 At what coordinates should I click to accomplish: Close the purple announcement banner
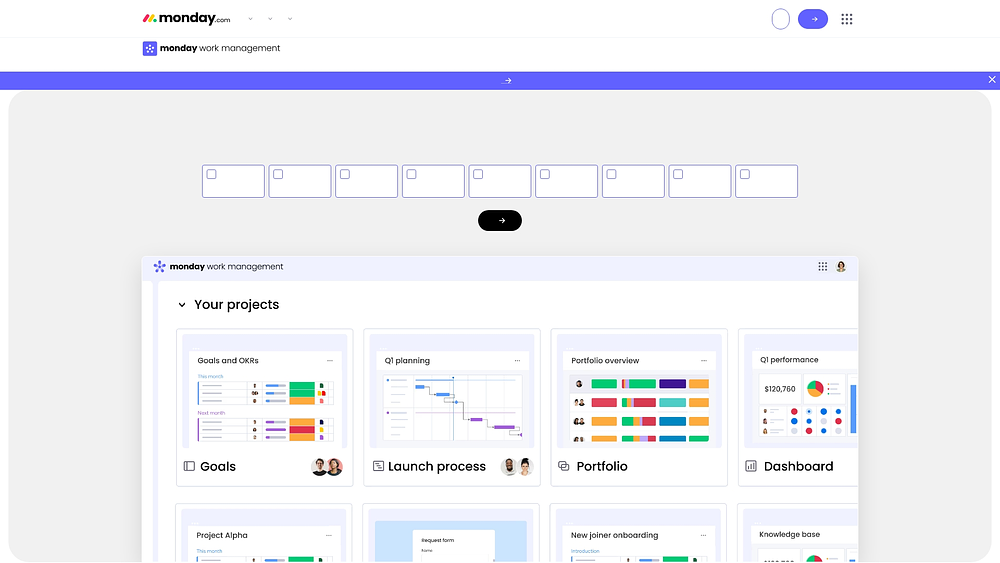point(992,80)
